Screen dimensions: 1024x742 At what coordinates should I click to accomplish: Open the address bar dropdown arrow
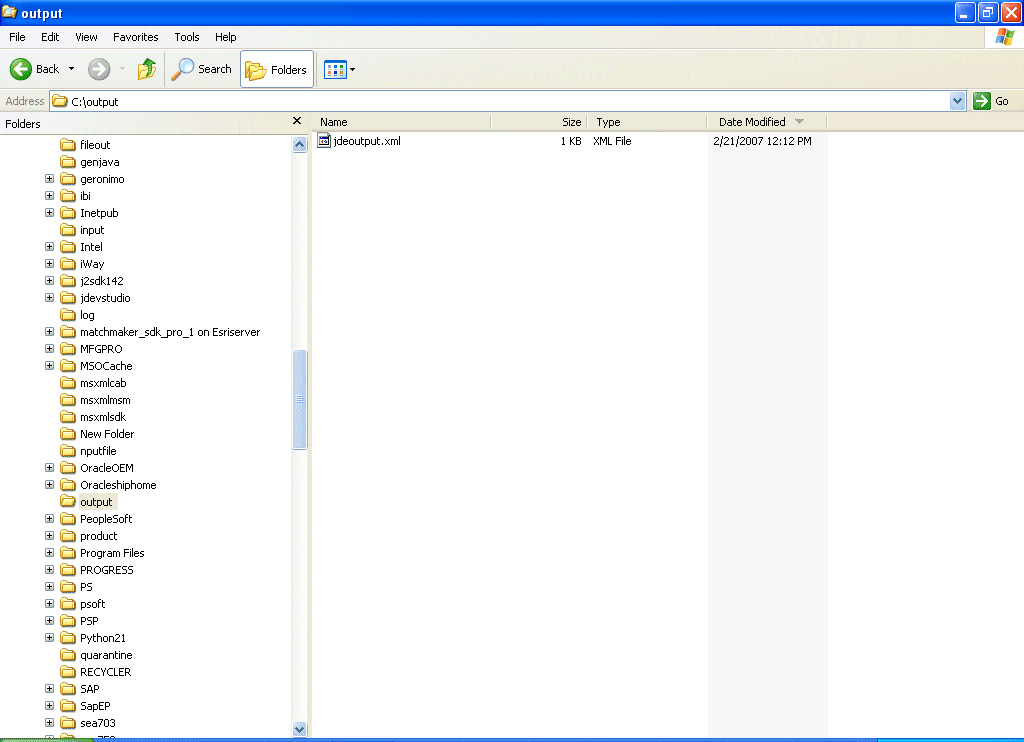(957, 100)
